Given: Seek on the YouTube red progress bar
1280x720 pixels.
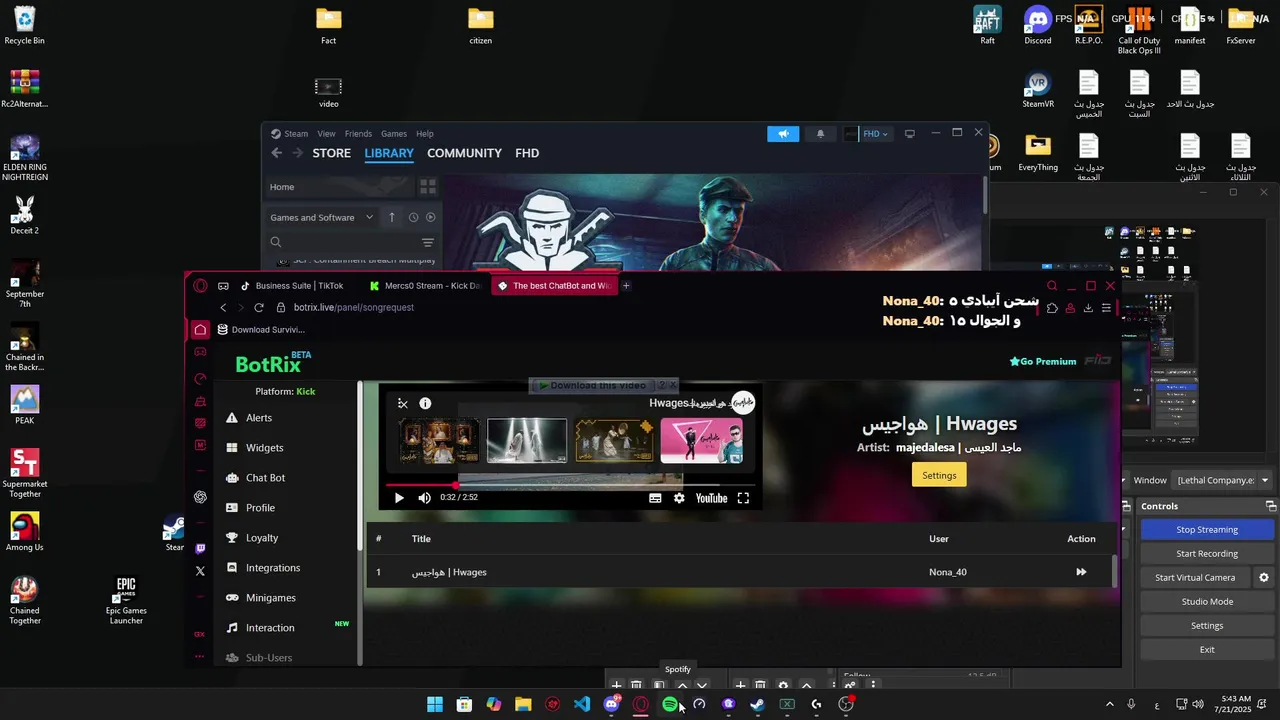Looking at the screenshot, I should [x=570, y=484].
